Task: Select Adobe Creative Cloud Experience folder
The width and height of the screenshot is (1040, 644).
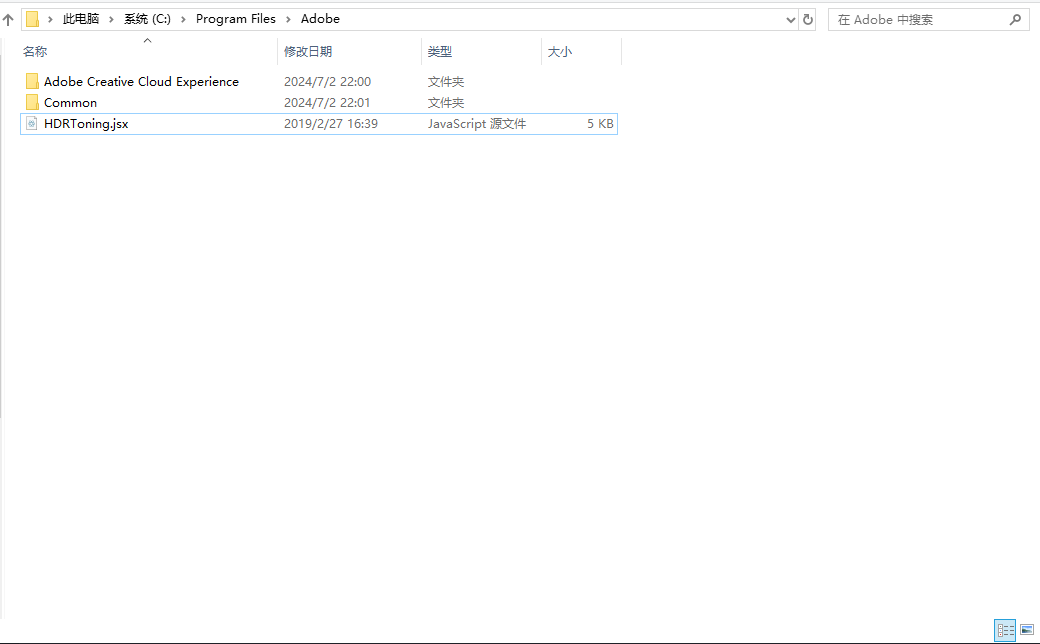Action: pyautogui.click(x=141, y=82)
